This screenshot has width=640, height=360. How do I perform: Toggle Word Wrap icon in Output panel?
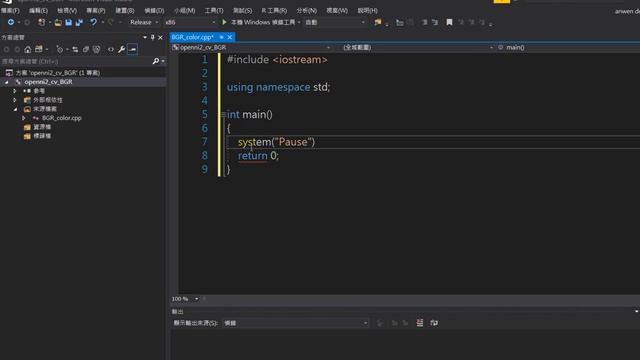point(434,323)
